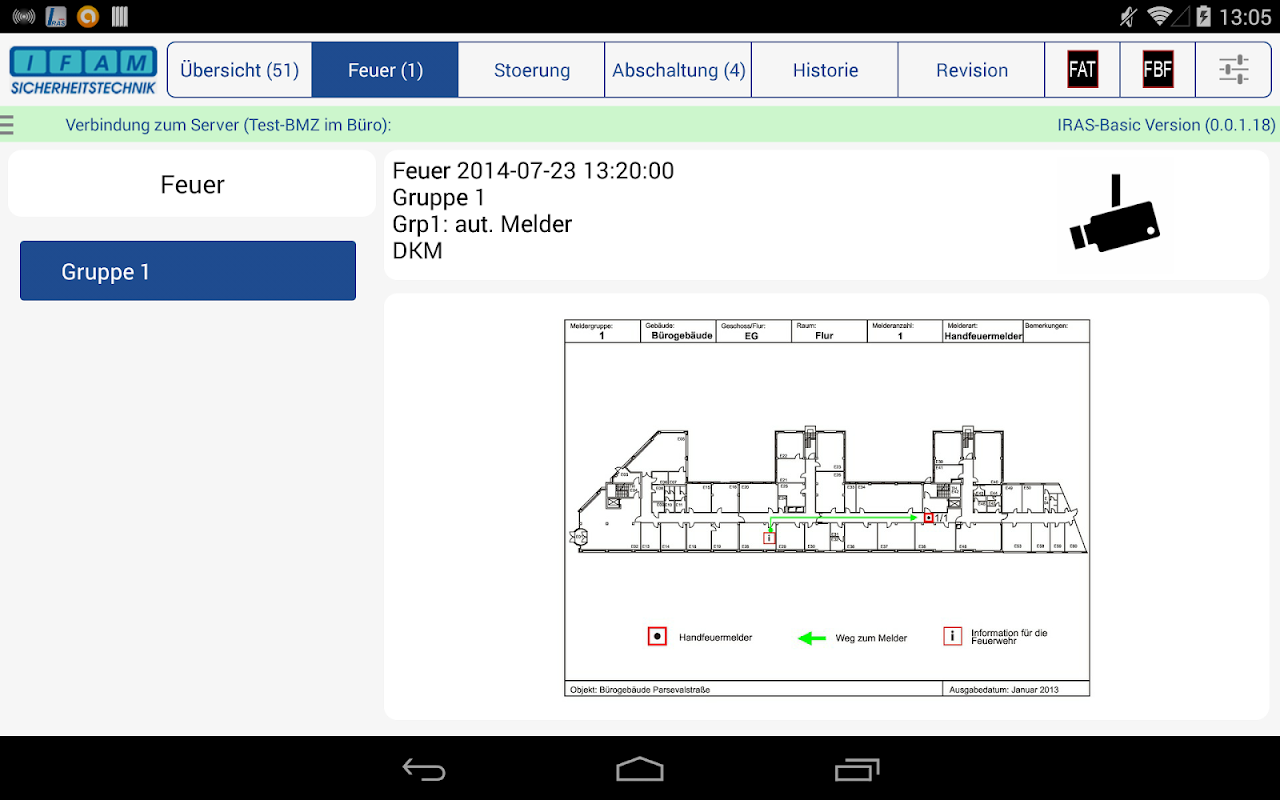Click the Handfeuermelder marker on floor plan
1280x800 pixels.
(x=928, y=517)
